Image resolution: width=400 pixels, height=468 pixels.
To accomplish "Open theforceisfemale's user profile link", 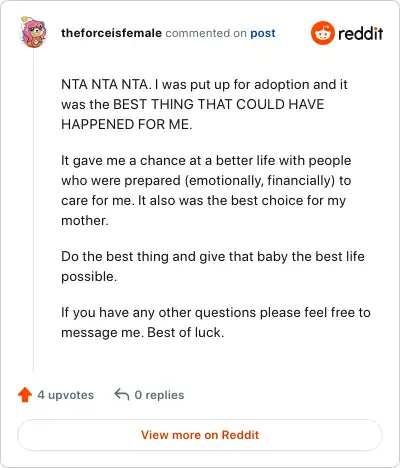I will click(x=111, y=33).
